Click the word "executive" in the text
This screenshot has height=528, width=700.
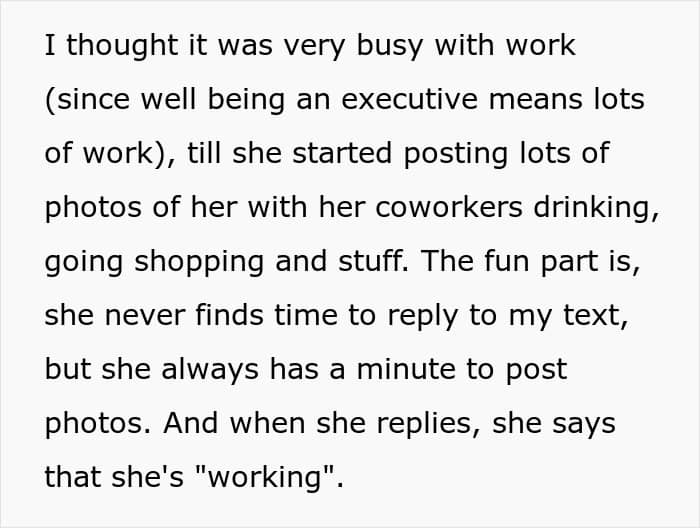coord(409,99)
